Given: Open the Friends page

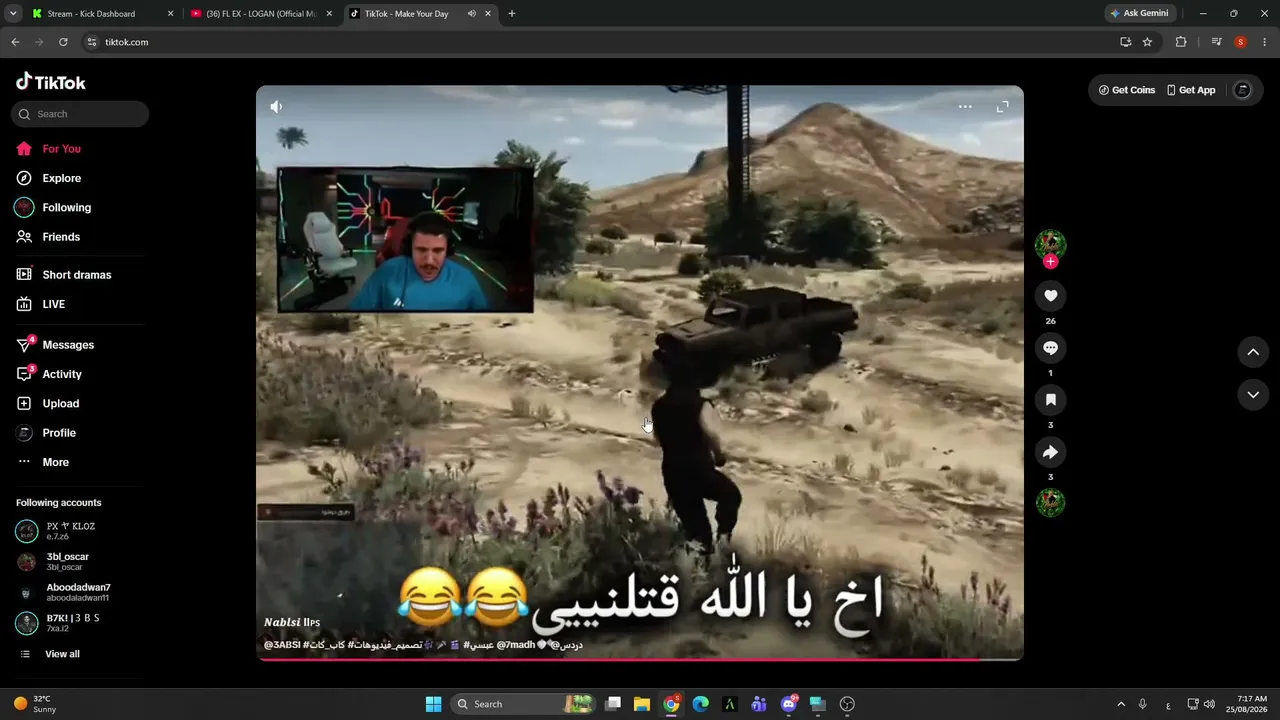Looking at the screenshot, I should point(61,237).
